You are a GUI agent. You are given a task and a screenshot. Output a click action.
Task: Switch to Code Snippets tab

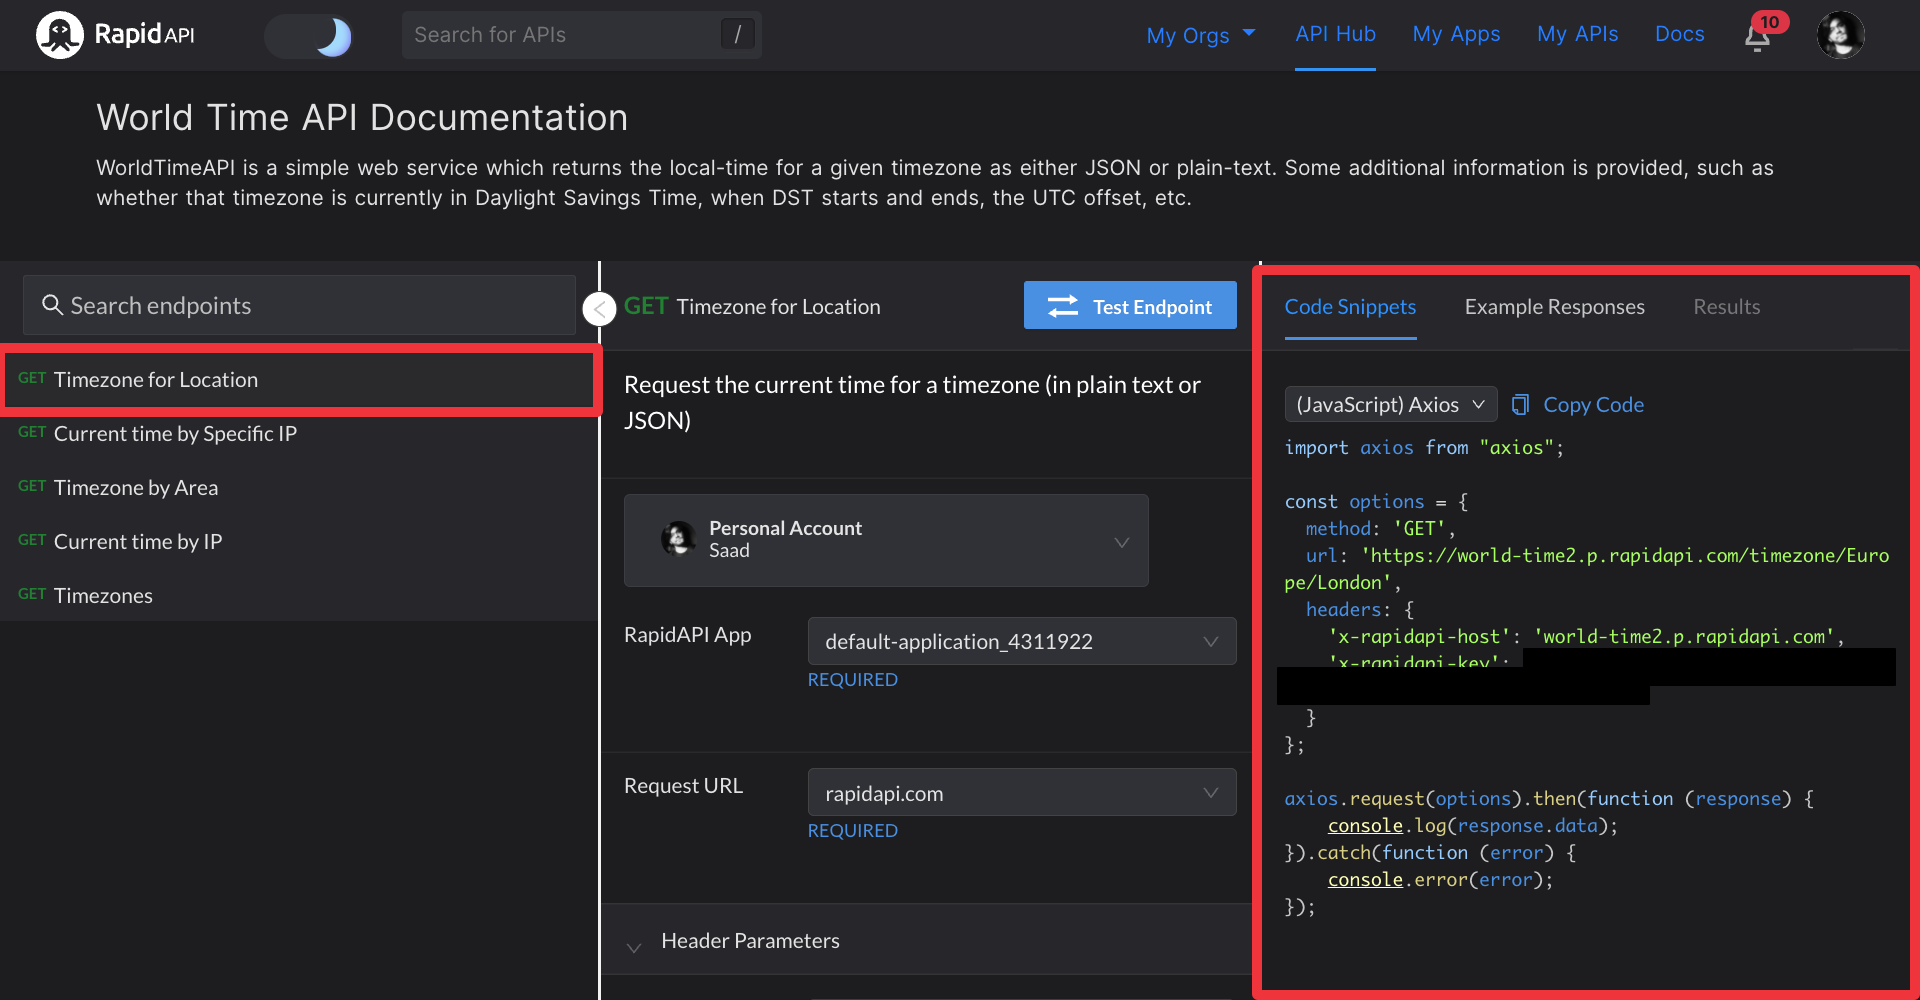click(1350, 307)
